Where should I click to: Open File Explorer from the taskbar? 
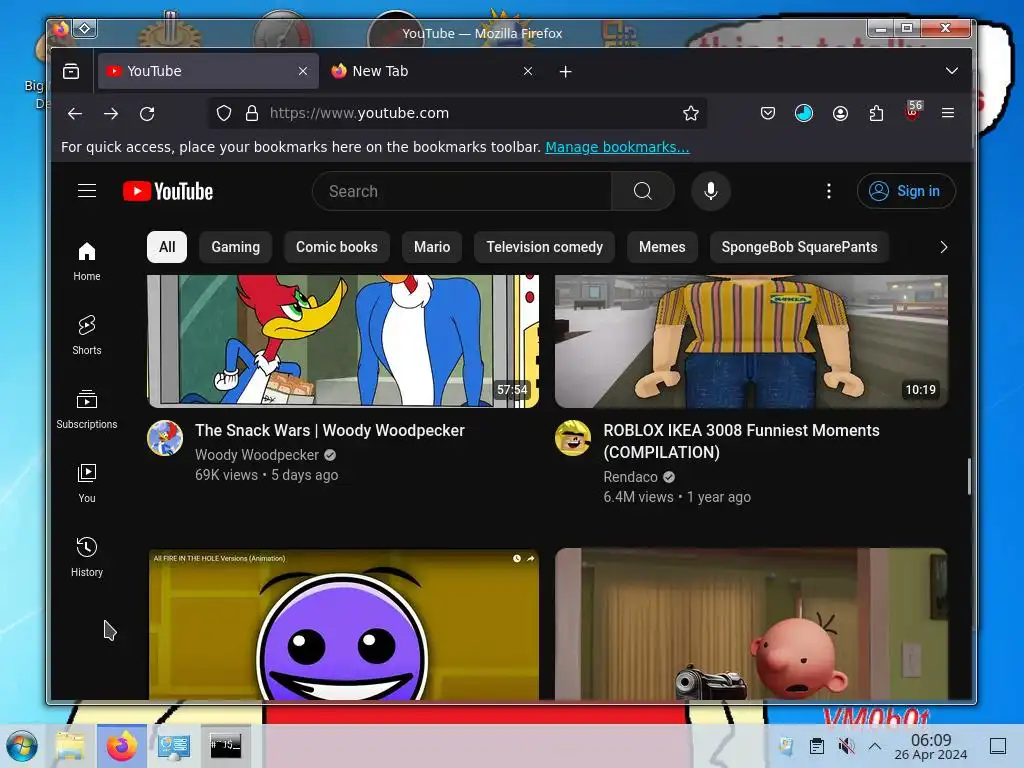click(70, 746)
